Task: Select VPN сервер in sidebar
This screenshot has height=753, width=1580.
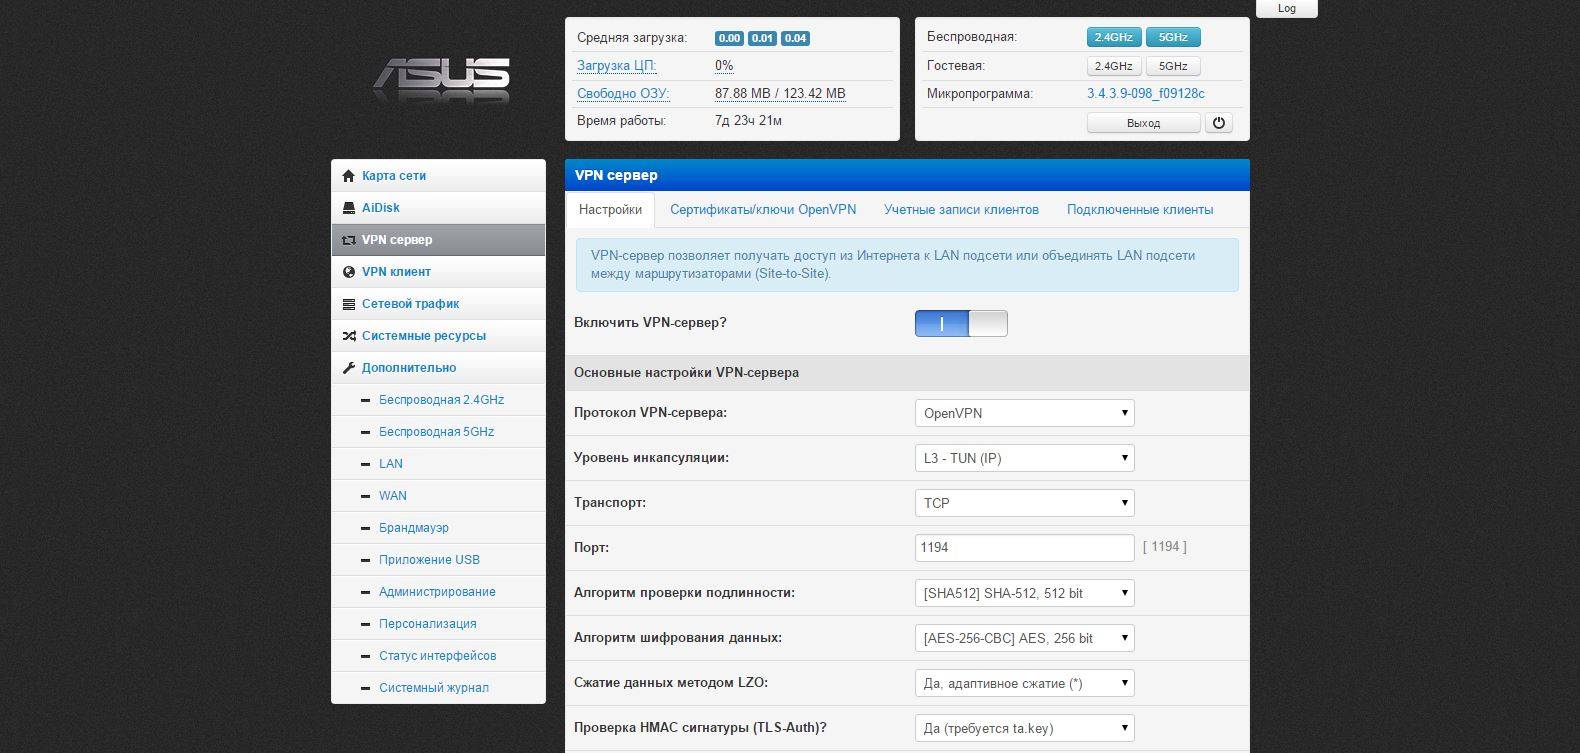Action: point(438,240)
